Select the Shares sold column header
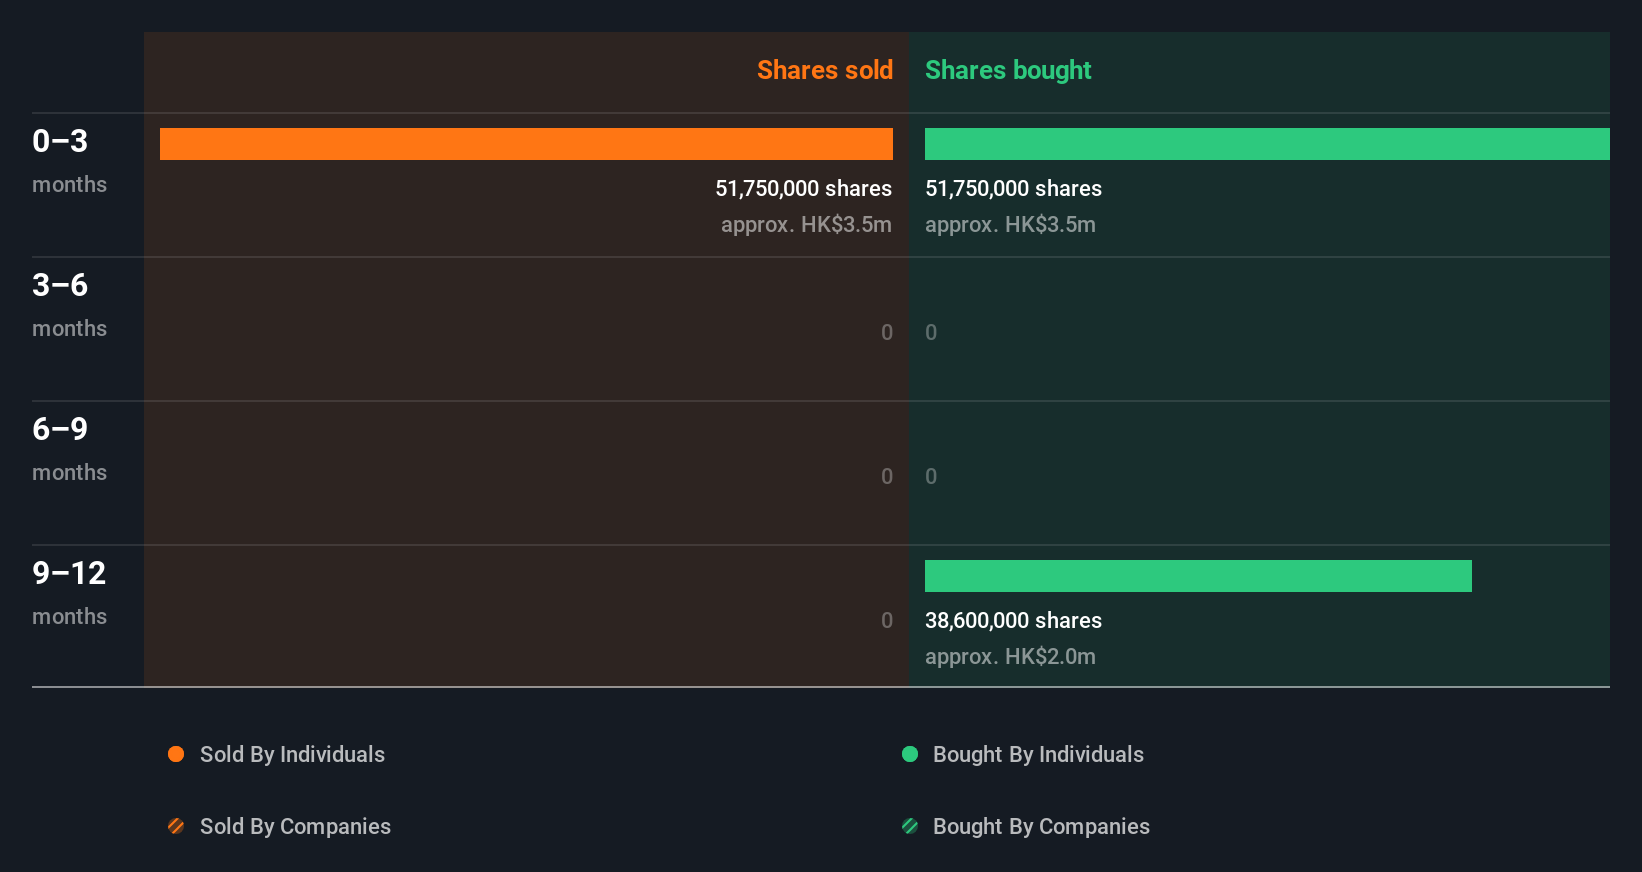The width and height of the screenshot is (1642, 872). point(824,70)
